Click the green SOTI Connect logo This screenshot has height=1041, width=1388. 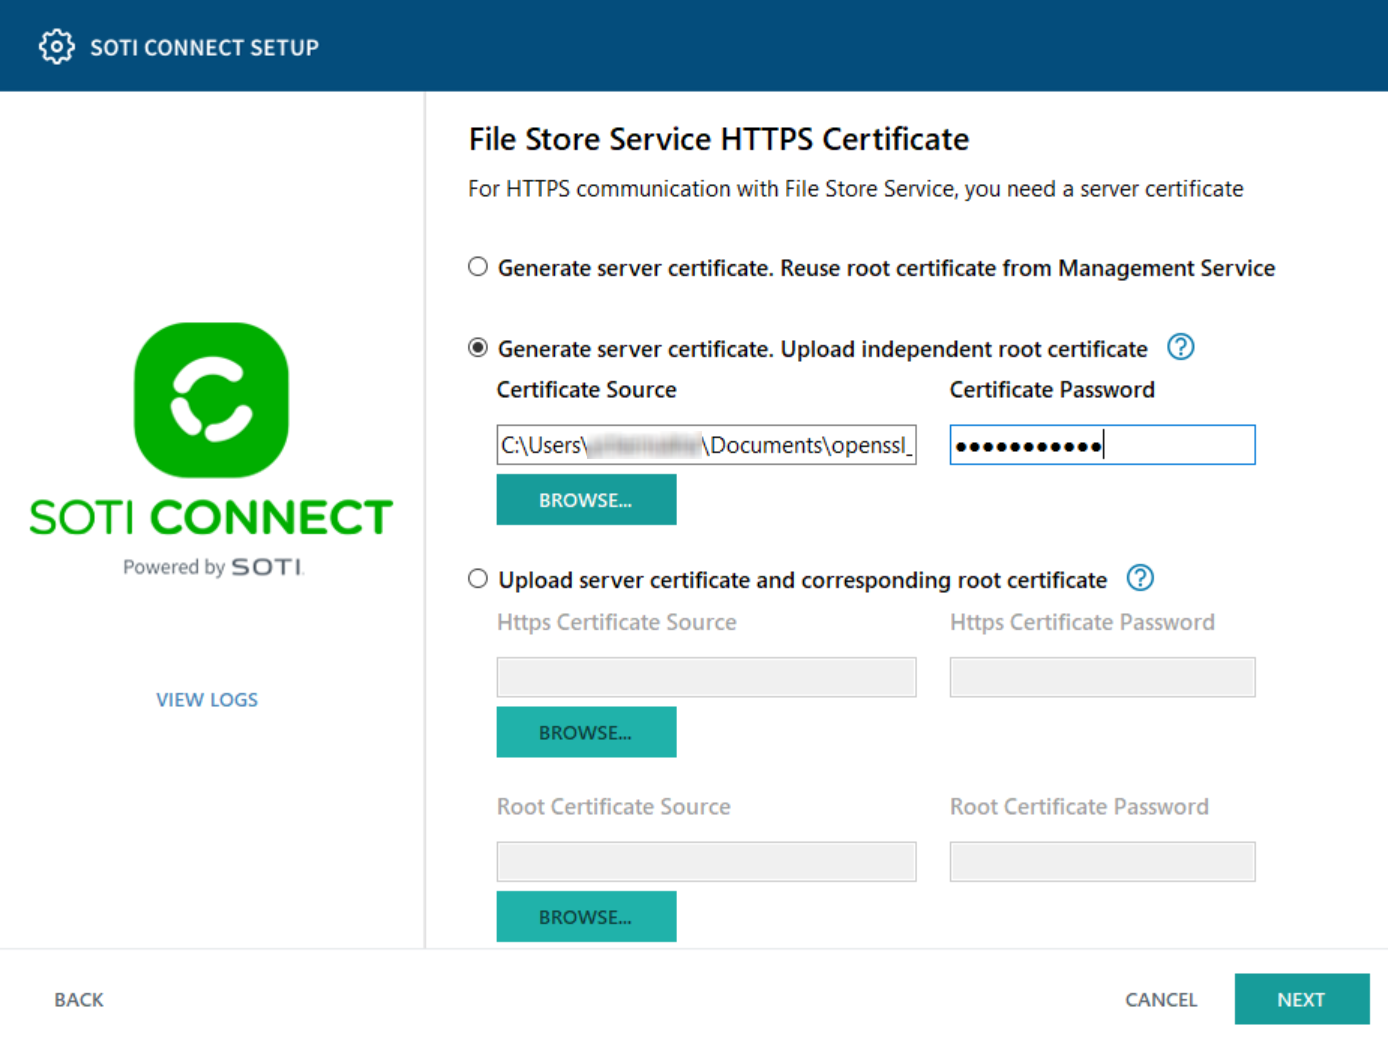pyautogui.click(x=211, y=399)
